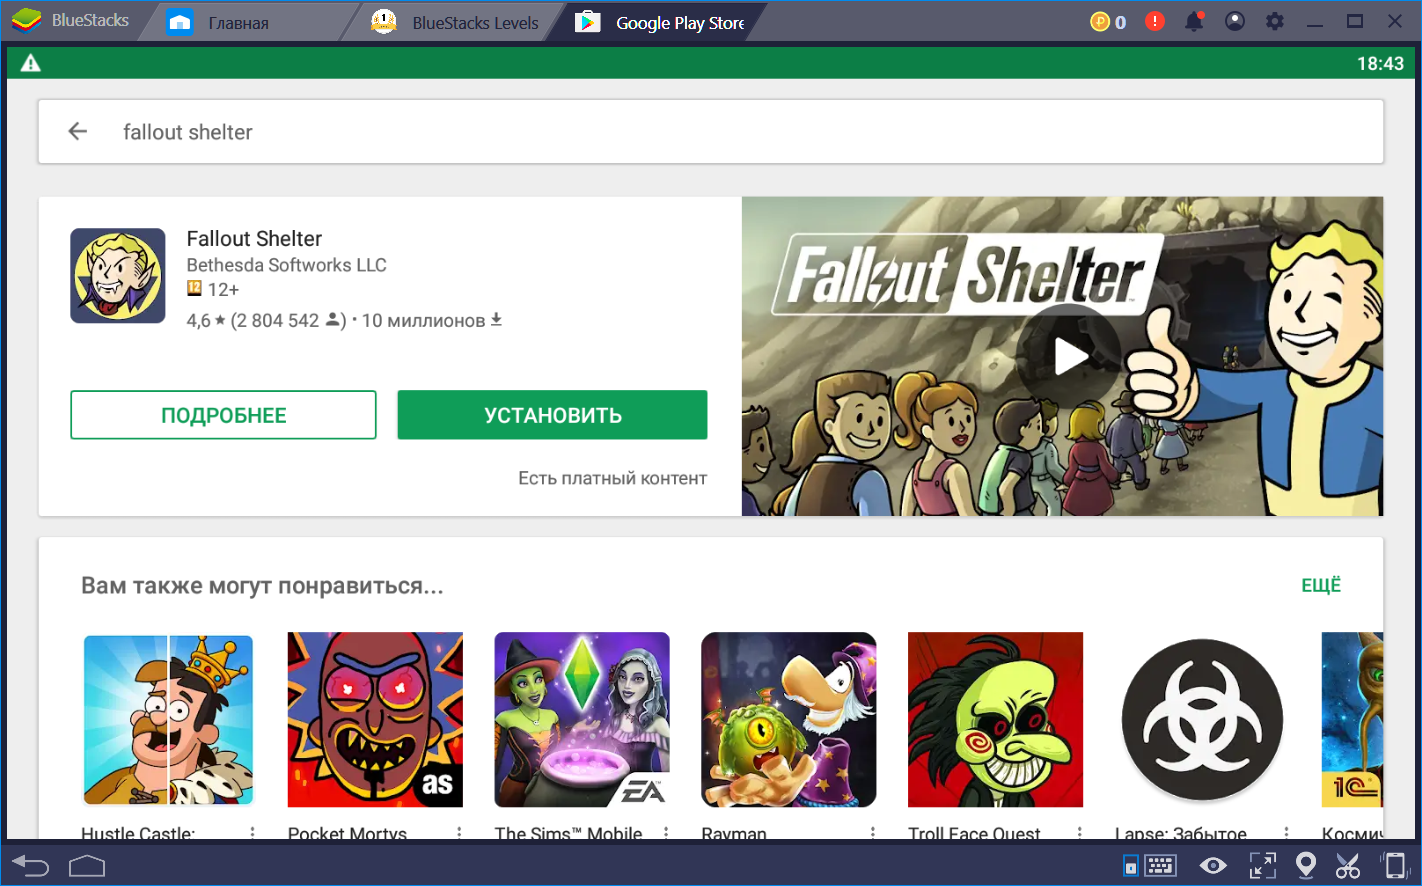Click the warning triangle in green bar
The height and width of the screenshot is (886, 1422).
[31, 63]
